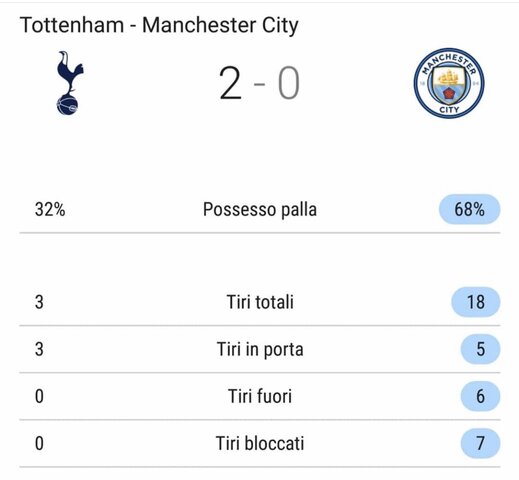
Task: Click the highlighted 68% possession badge
Action: point(469,209)
